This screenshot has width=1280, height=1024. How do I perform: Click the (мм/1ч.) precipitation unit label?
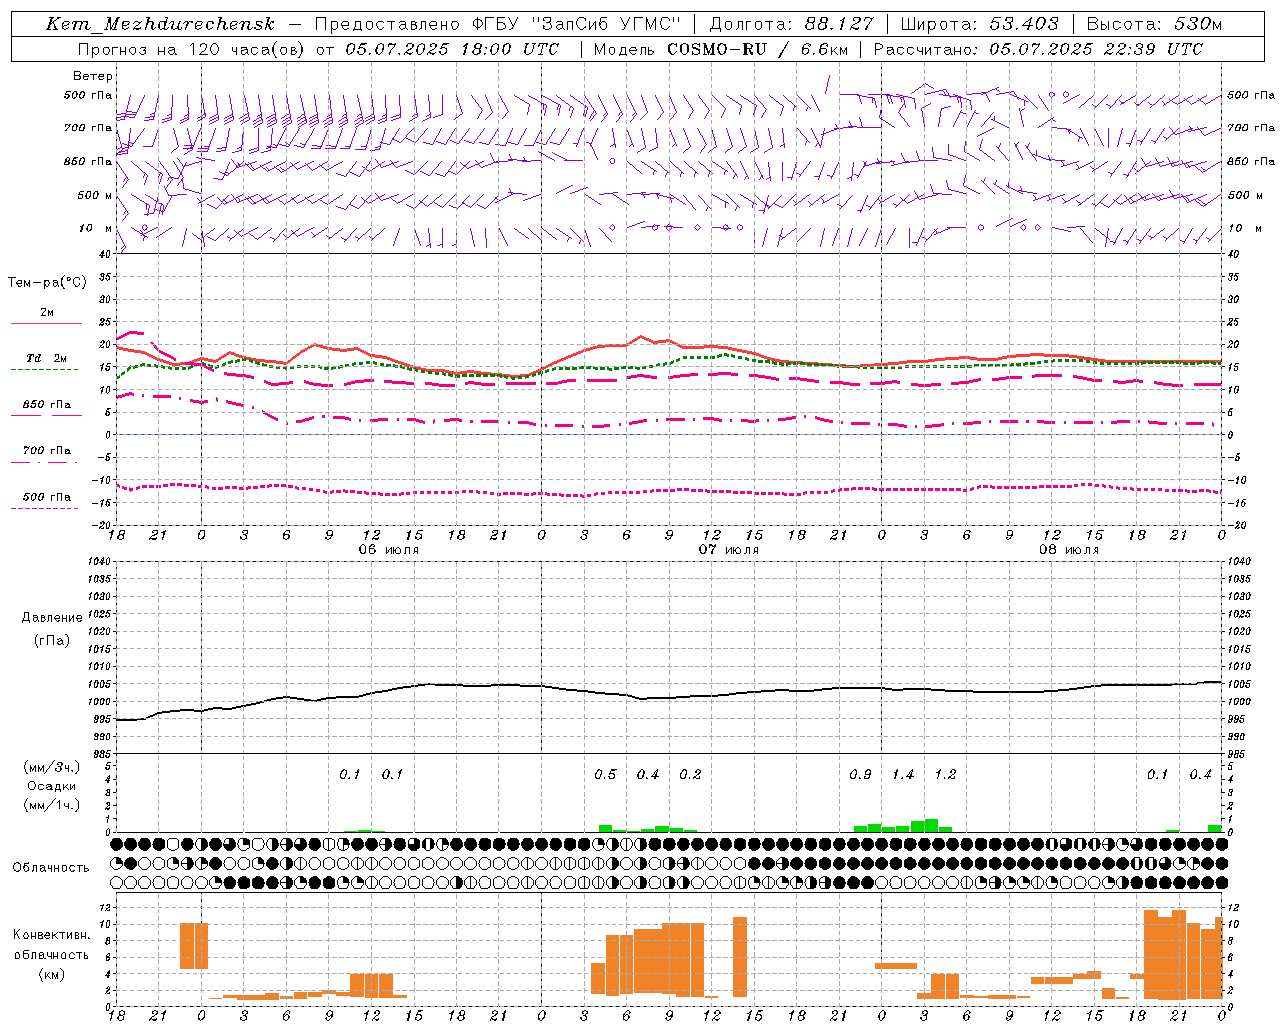(50, 805)
